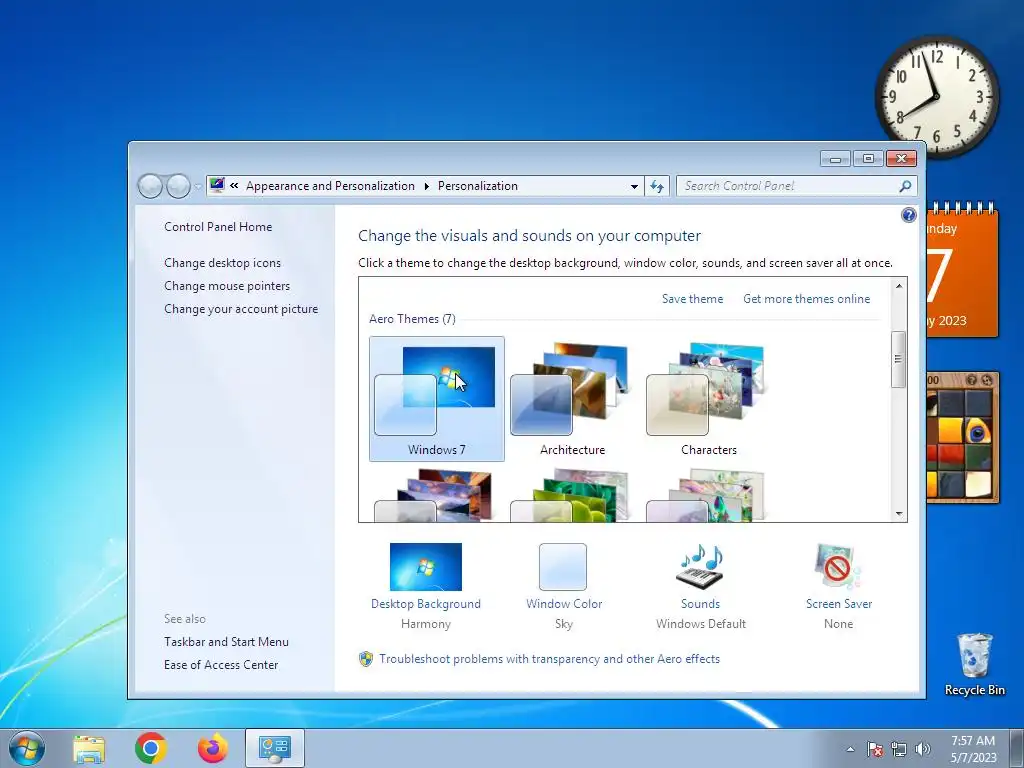
Task: Click the theme list scroll down arrow
Action: tap(899, 514)
